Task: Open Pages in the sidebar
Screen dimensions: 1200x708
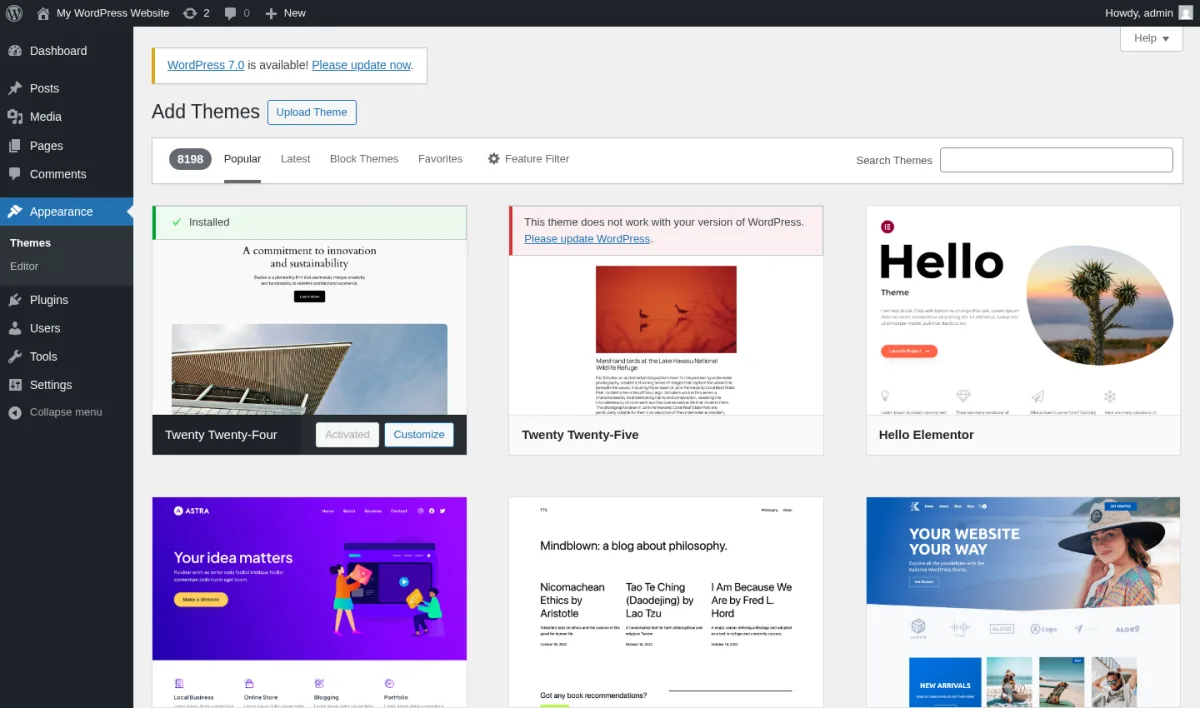Action: tap(66, 146)
